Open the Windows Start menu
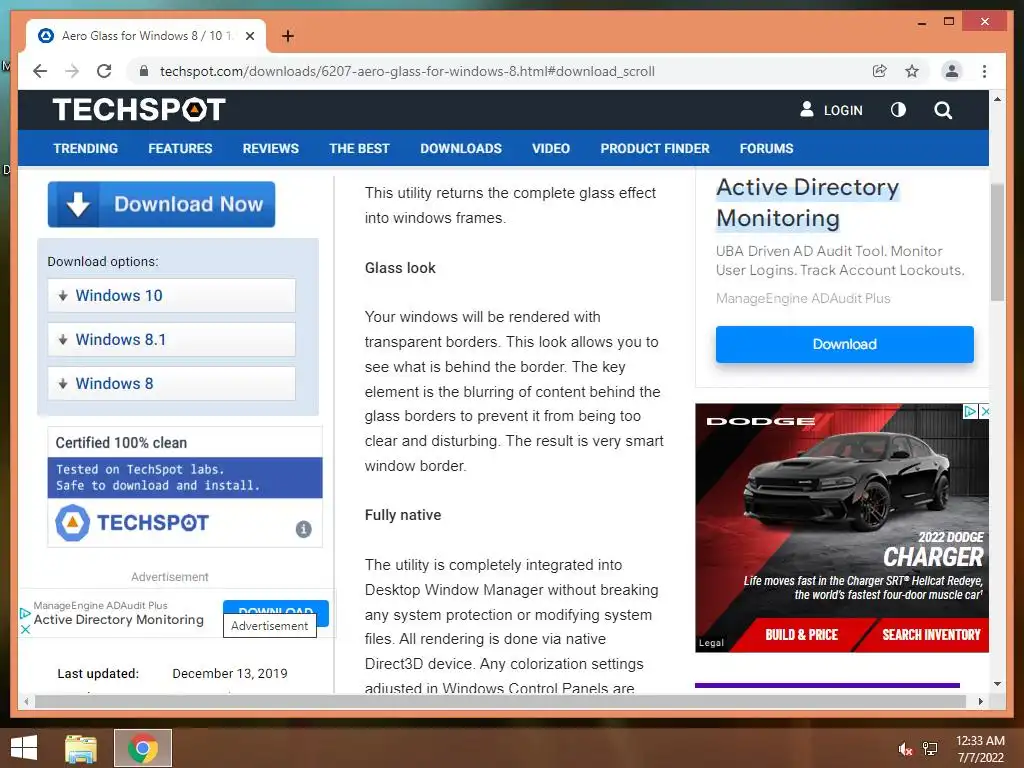 click(24, 748)
